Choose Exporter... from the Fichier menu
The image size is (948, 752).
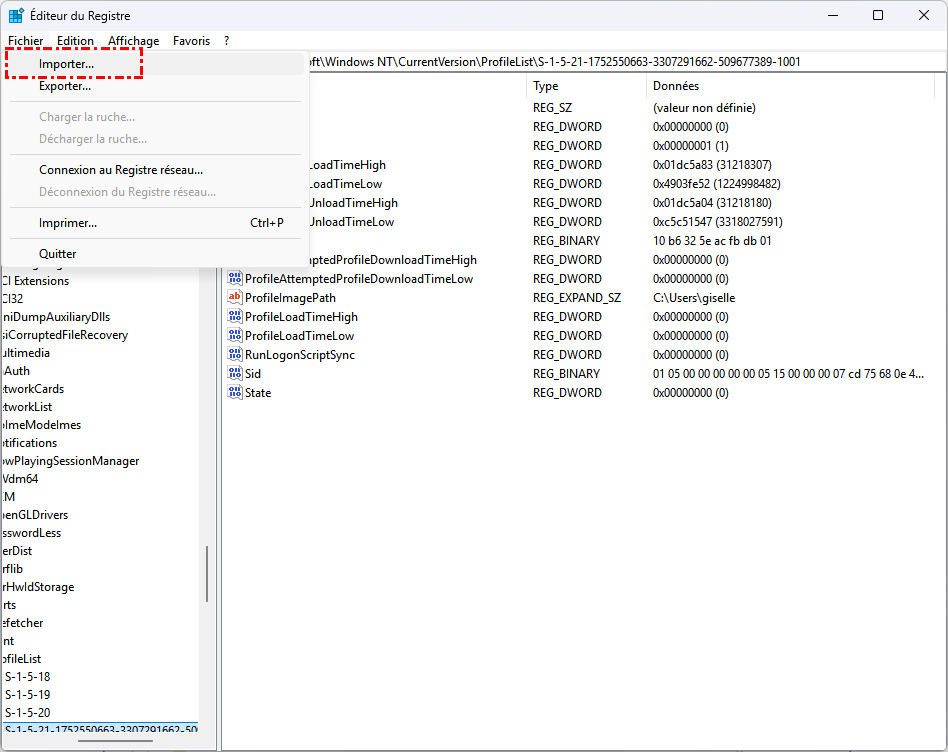(65, 86)
